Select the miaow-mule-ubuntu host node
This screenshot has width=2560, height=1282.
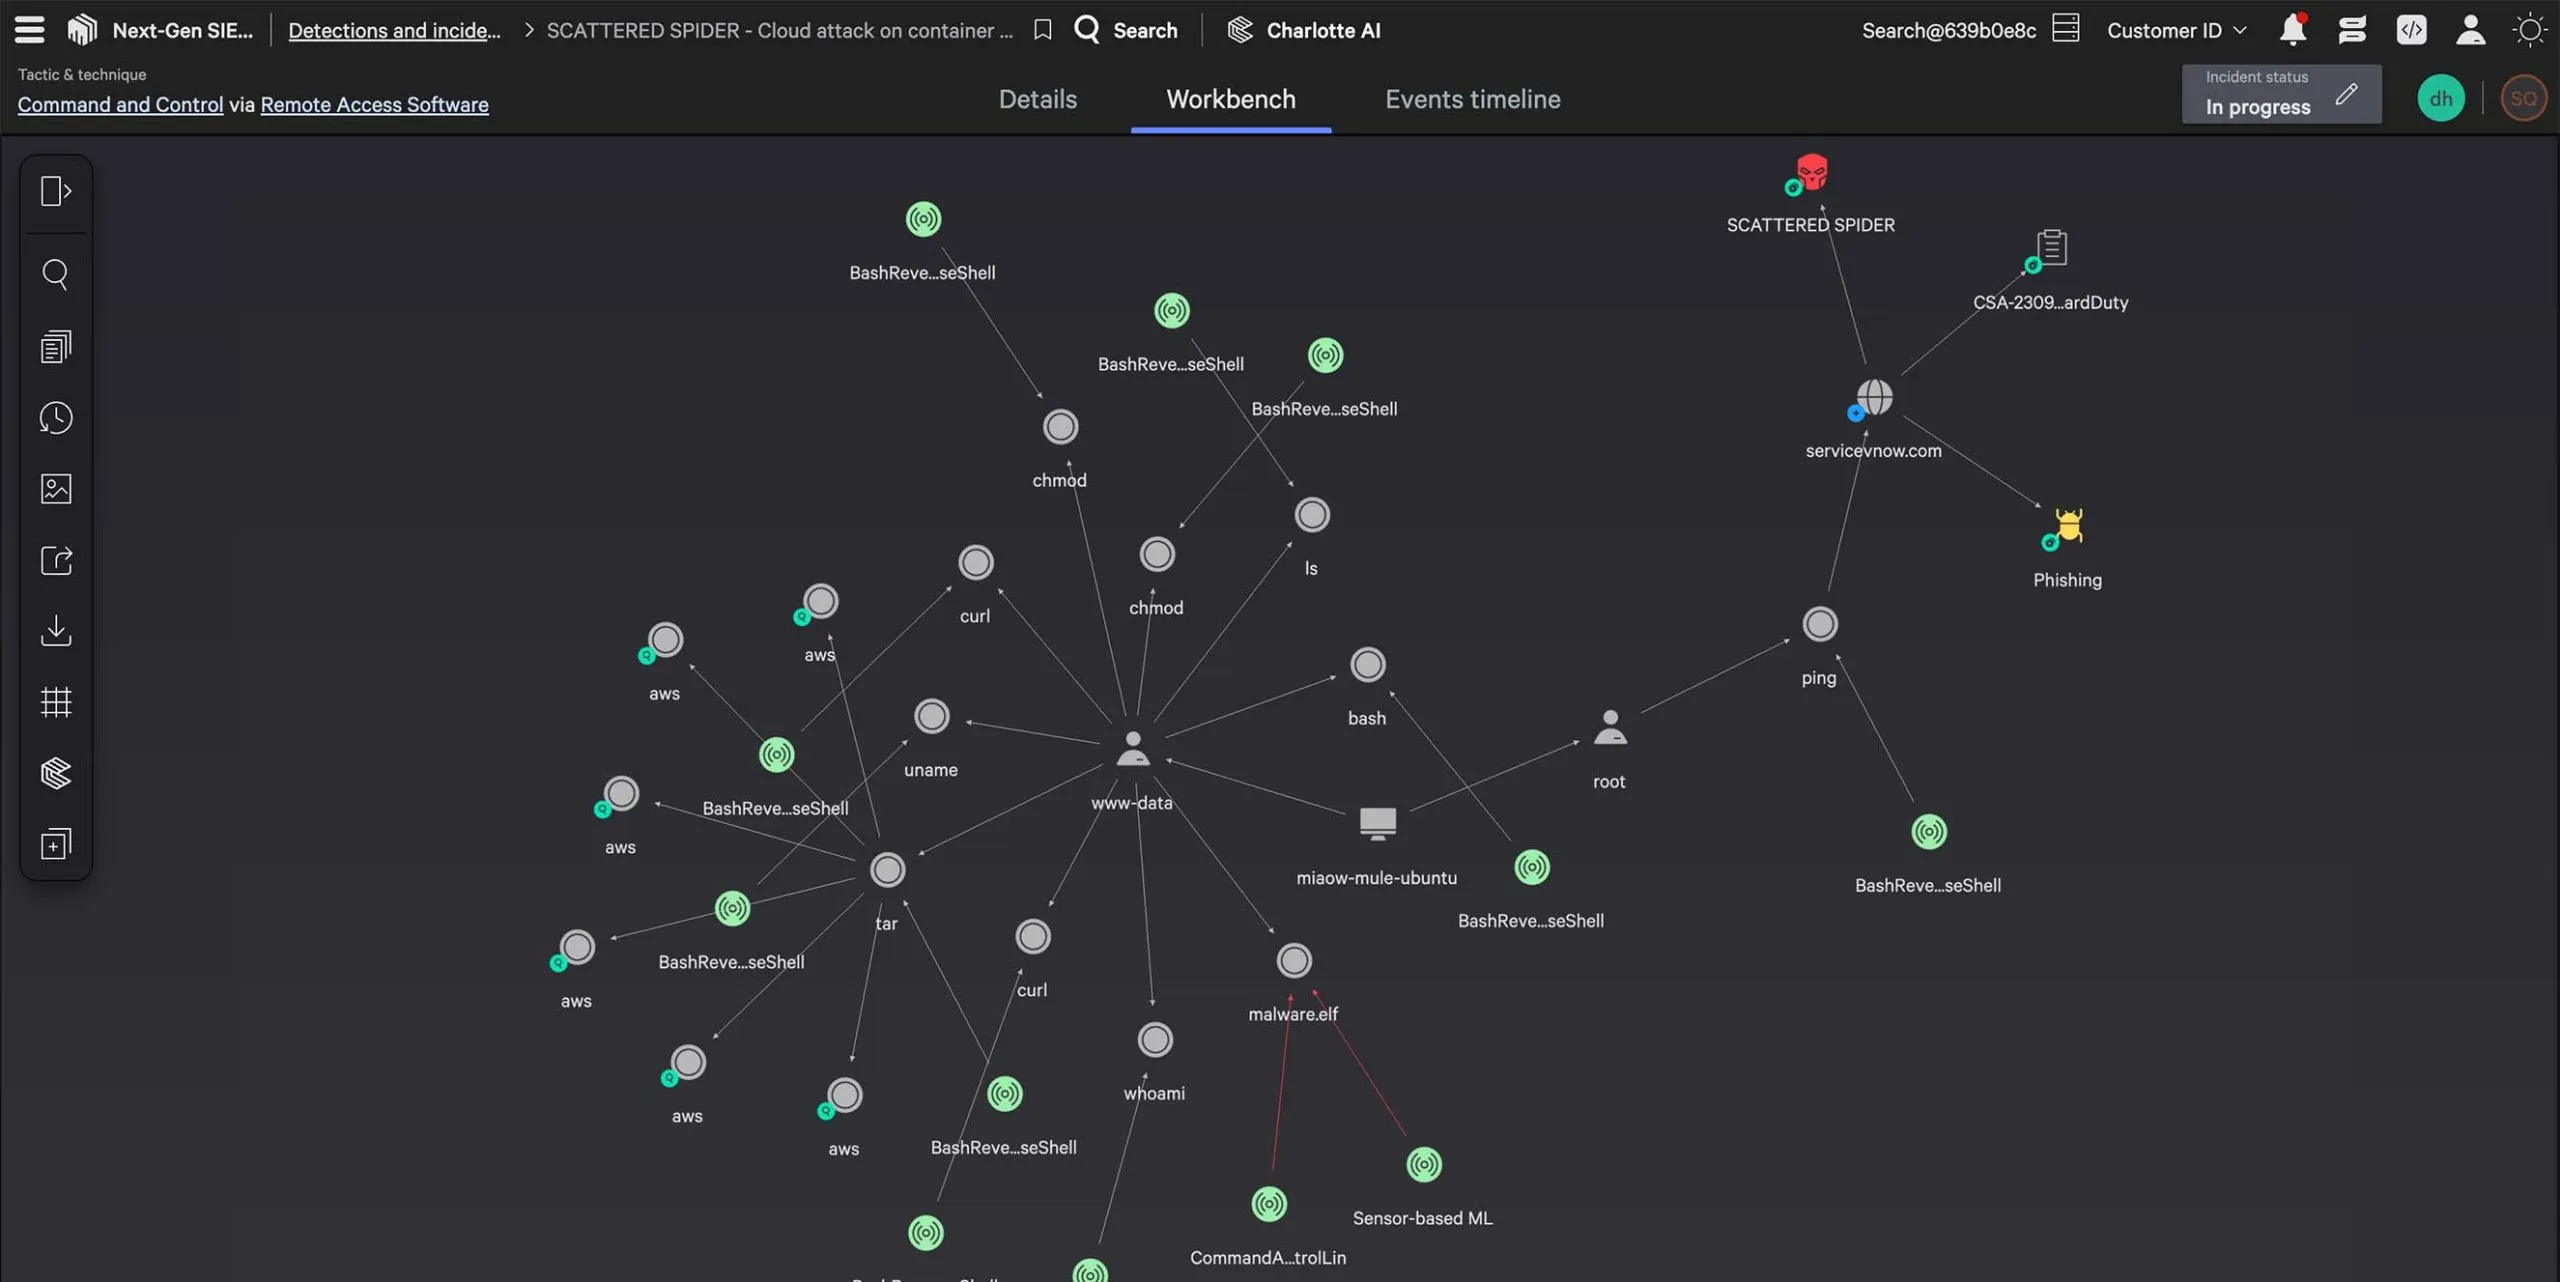click(1377, 823)
